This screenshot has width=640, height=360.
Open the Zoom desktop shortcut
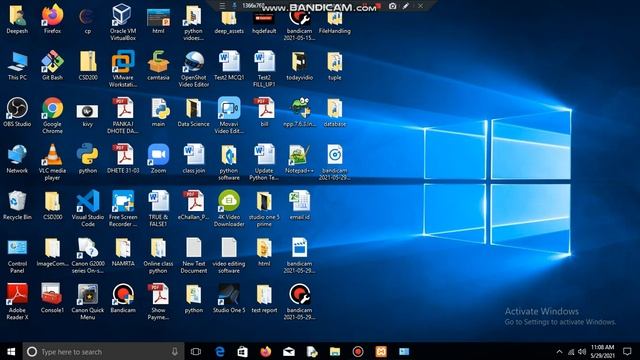[x=158, y=158]
